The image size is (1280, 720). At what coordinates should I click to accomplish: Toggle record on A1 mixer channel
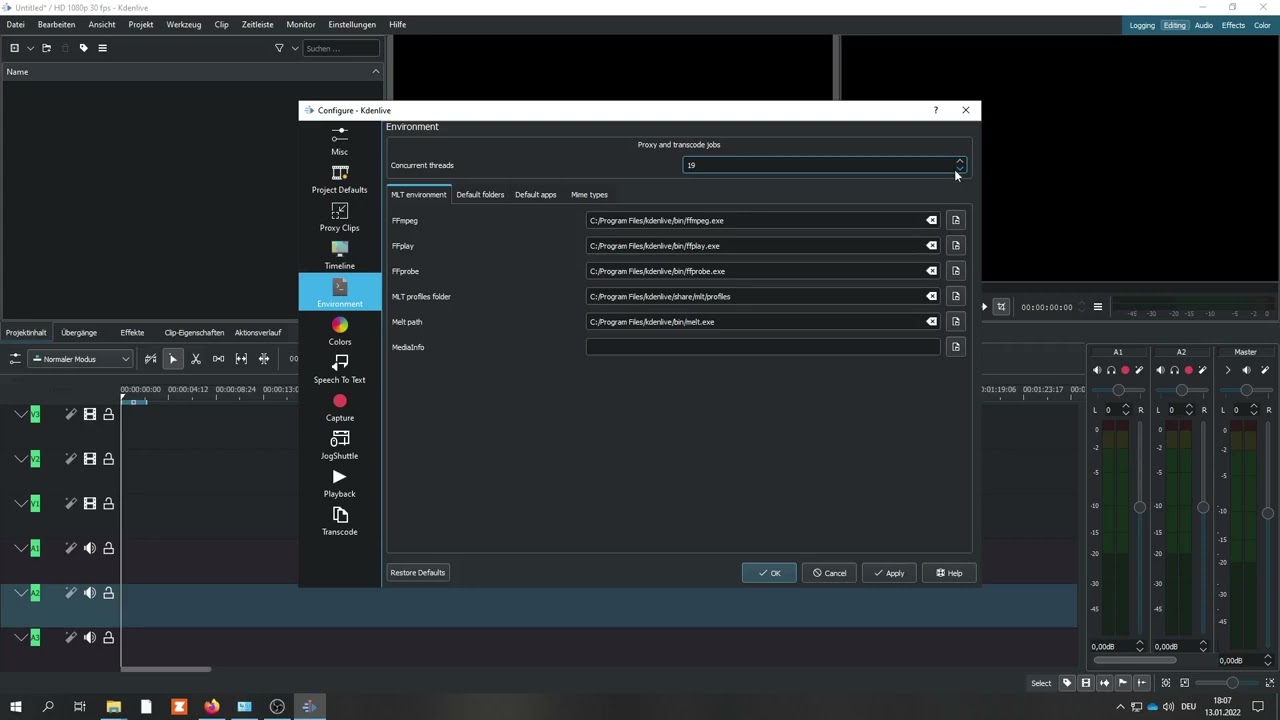click(1125, 370)
